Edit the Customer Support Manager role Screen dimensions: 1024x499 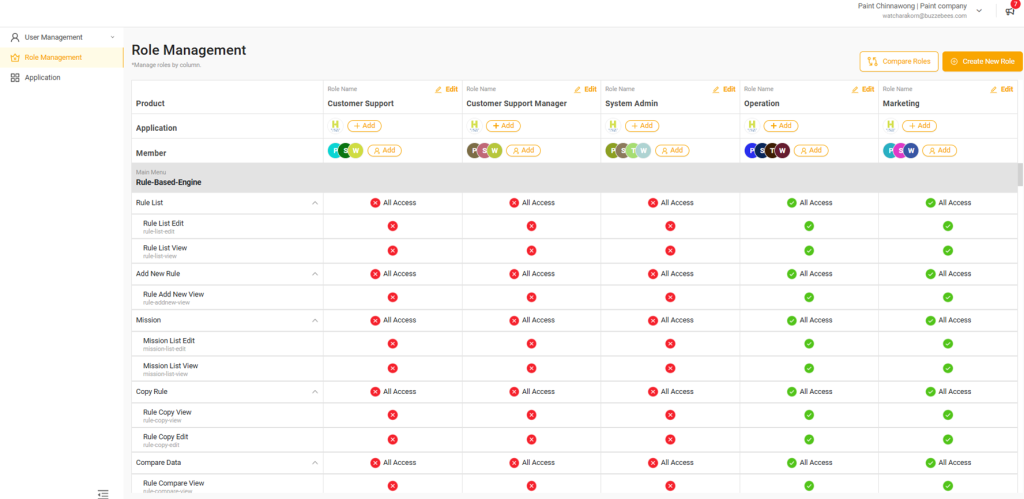click(585, 89)
